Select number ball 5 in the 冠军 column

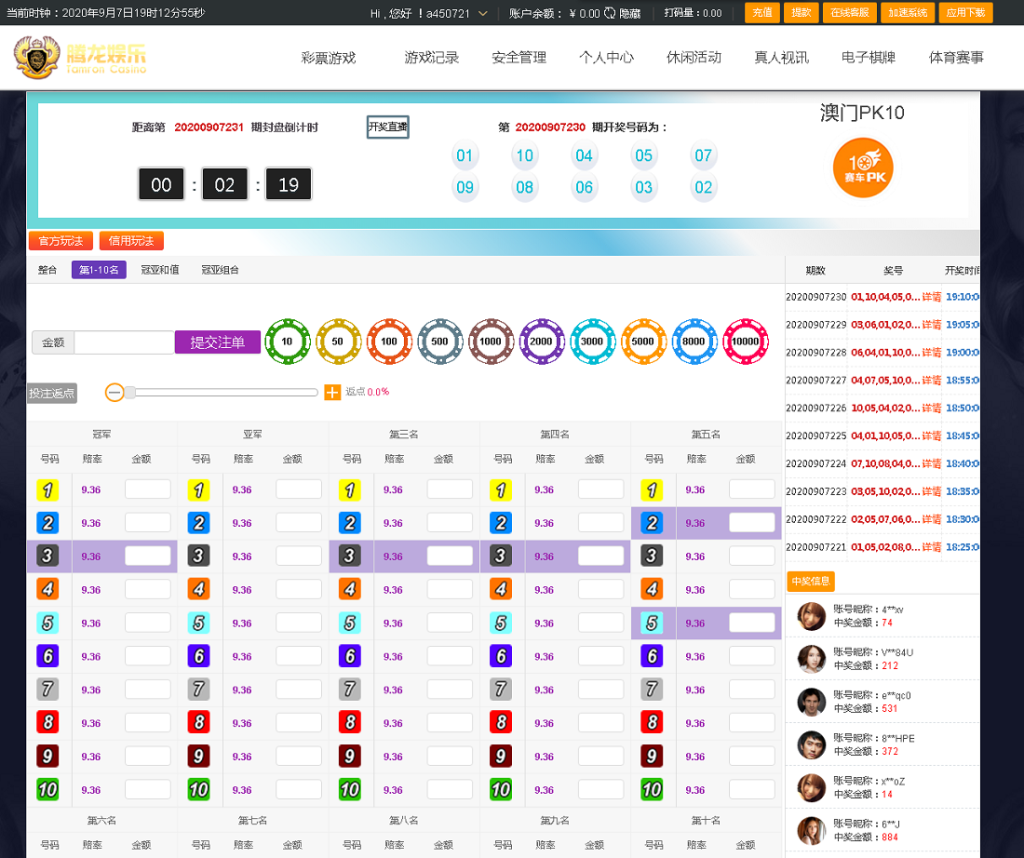47,623
